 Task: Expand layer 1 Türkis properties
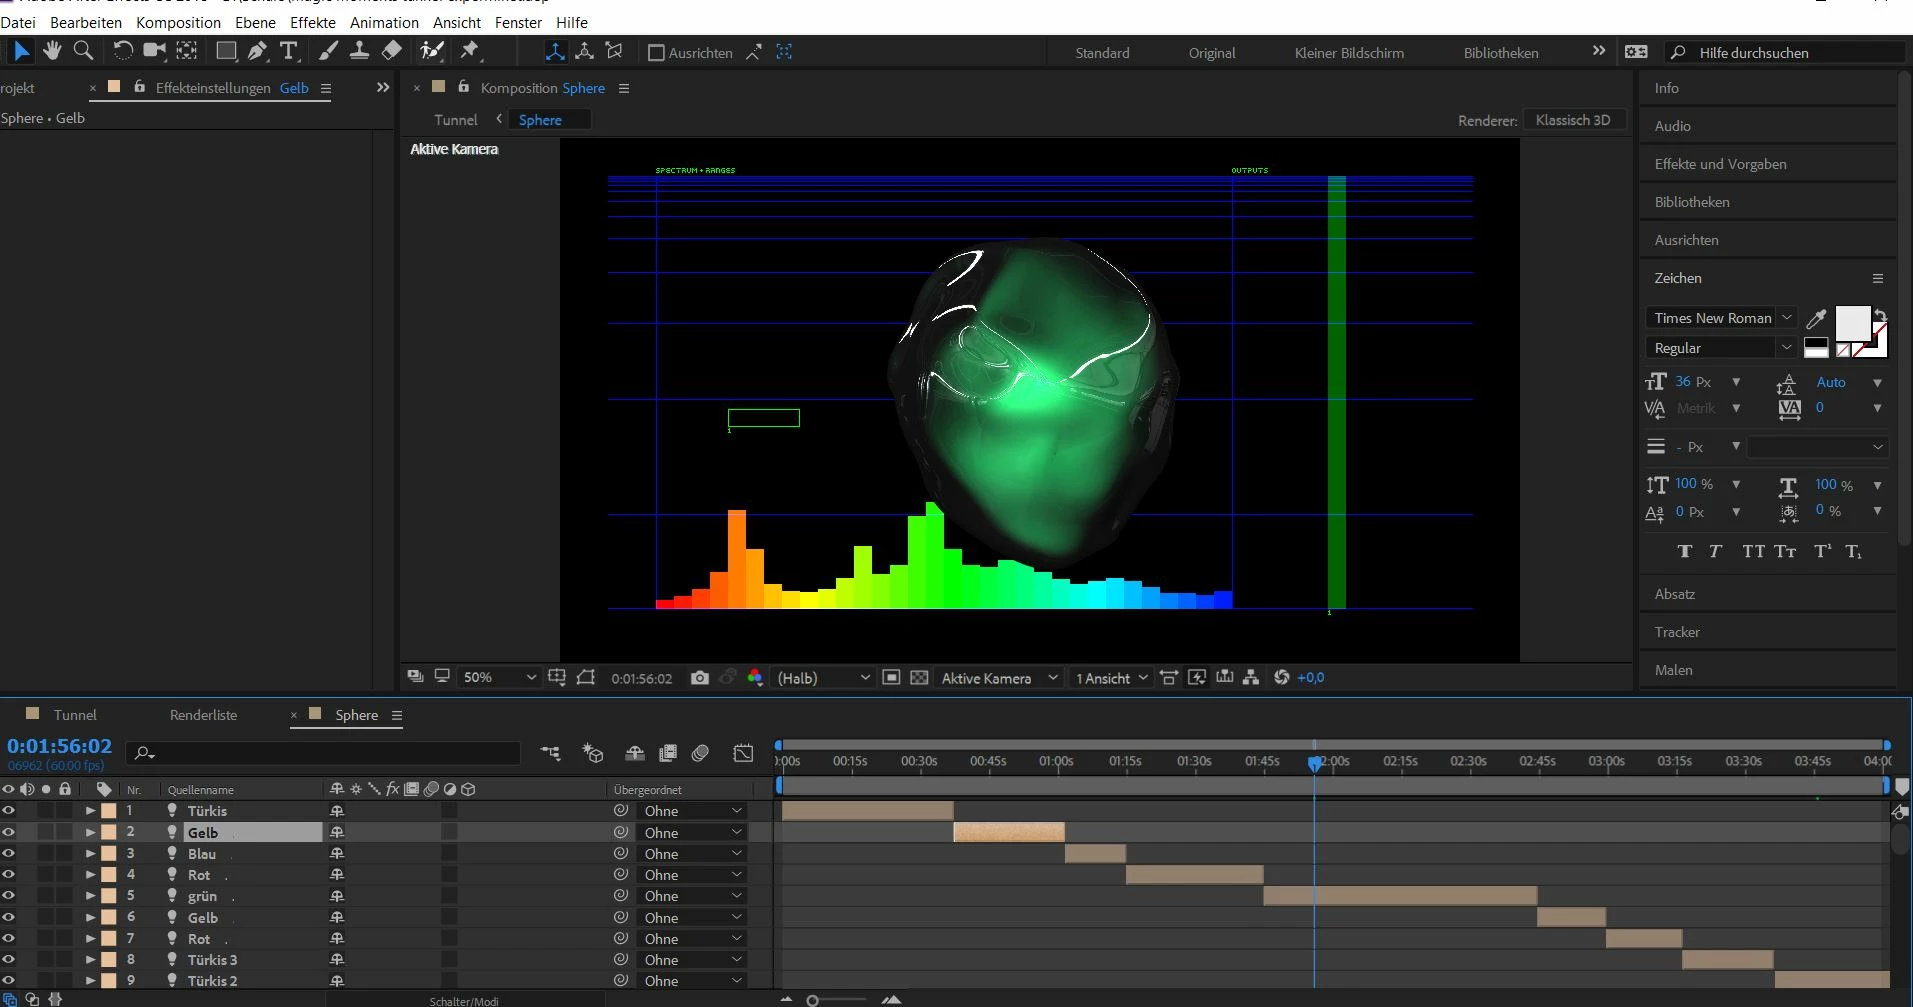(x=90, y=811)
